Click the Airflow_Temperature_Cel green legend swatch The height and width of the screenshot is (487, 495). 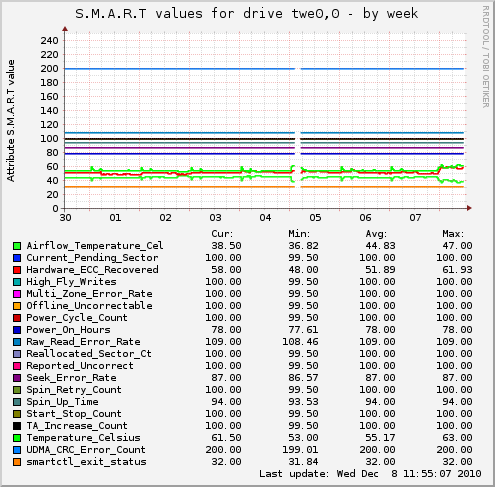[17, 246]
